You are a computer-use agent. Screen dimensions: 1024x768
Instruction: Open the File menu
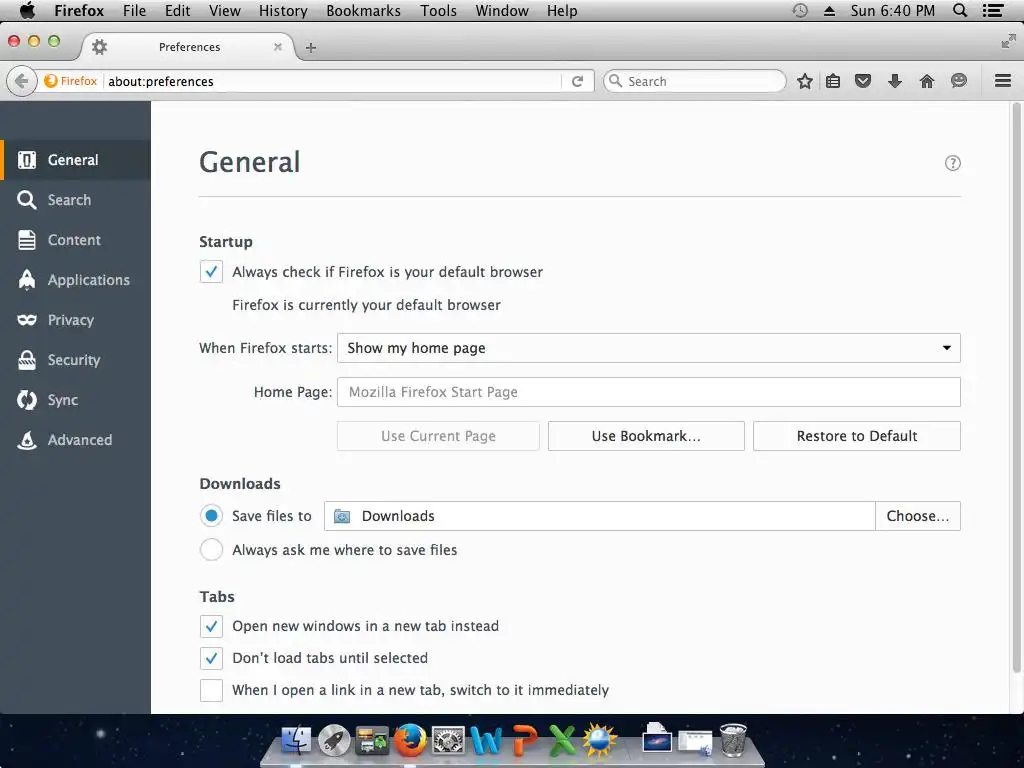point(135,10)
